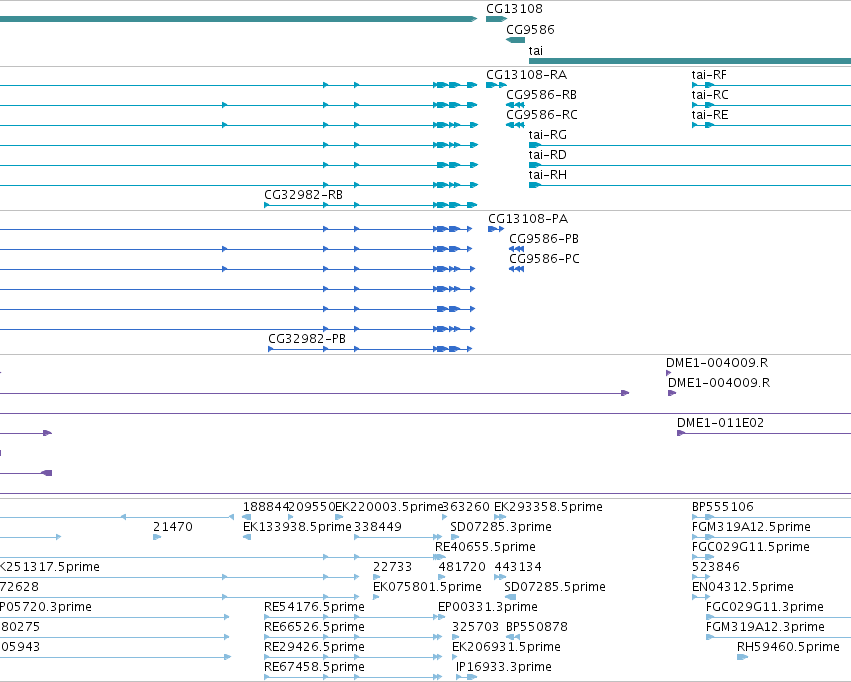Click the RE54176.5prime EST label
This screenshot has height=682, width=851.
[314, 607]
